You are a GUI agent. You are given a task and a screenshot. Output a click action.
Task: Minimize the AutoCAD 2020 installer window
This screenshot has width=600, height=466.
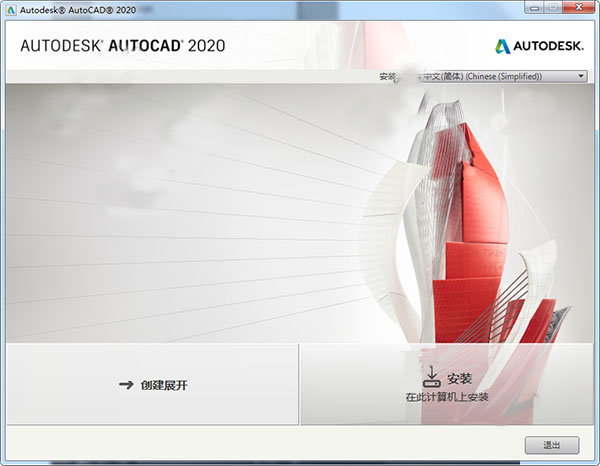(535, 8)
